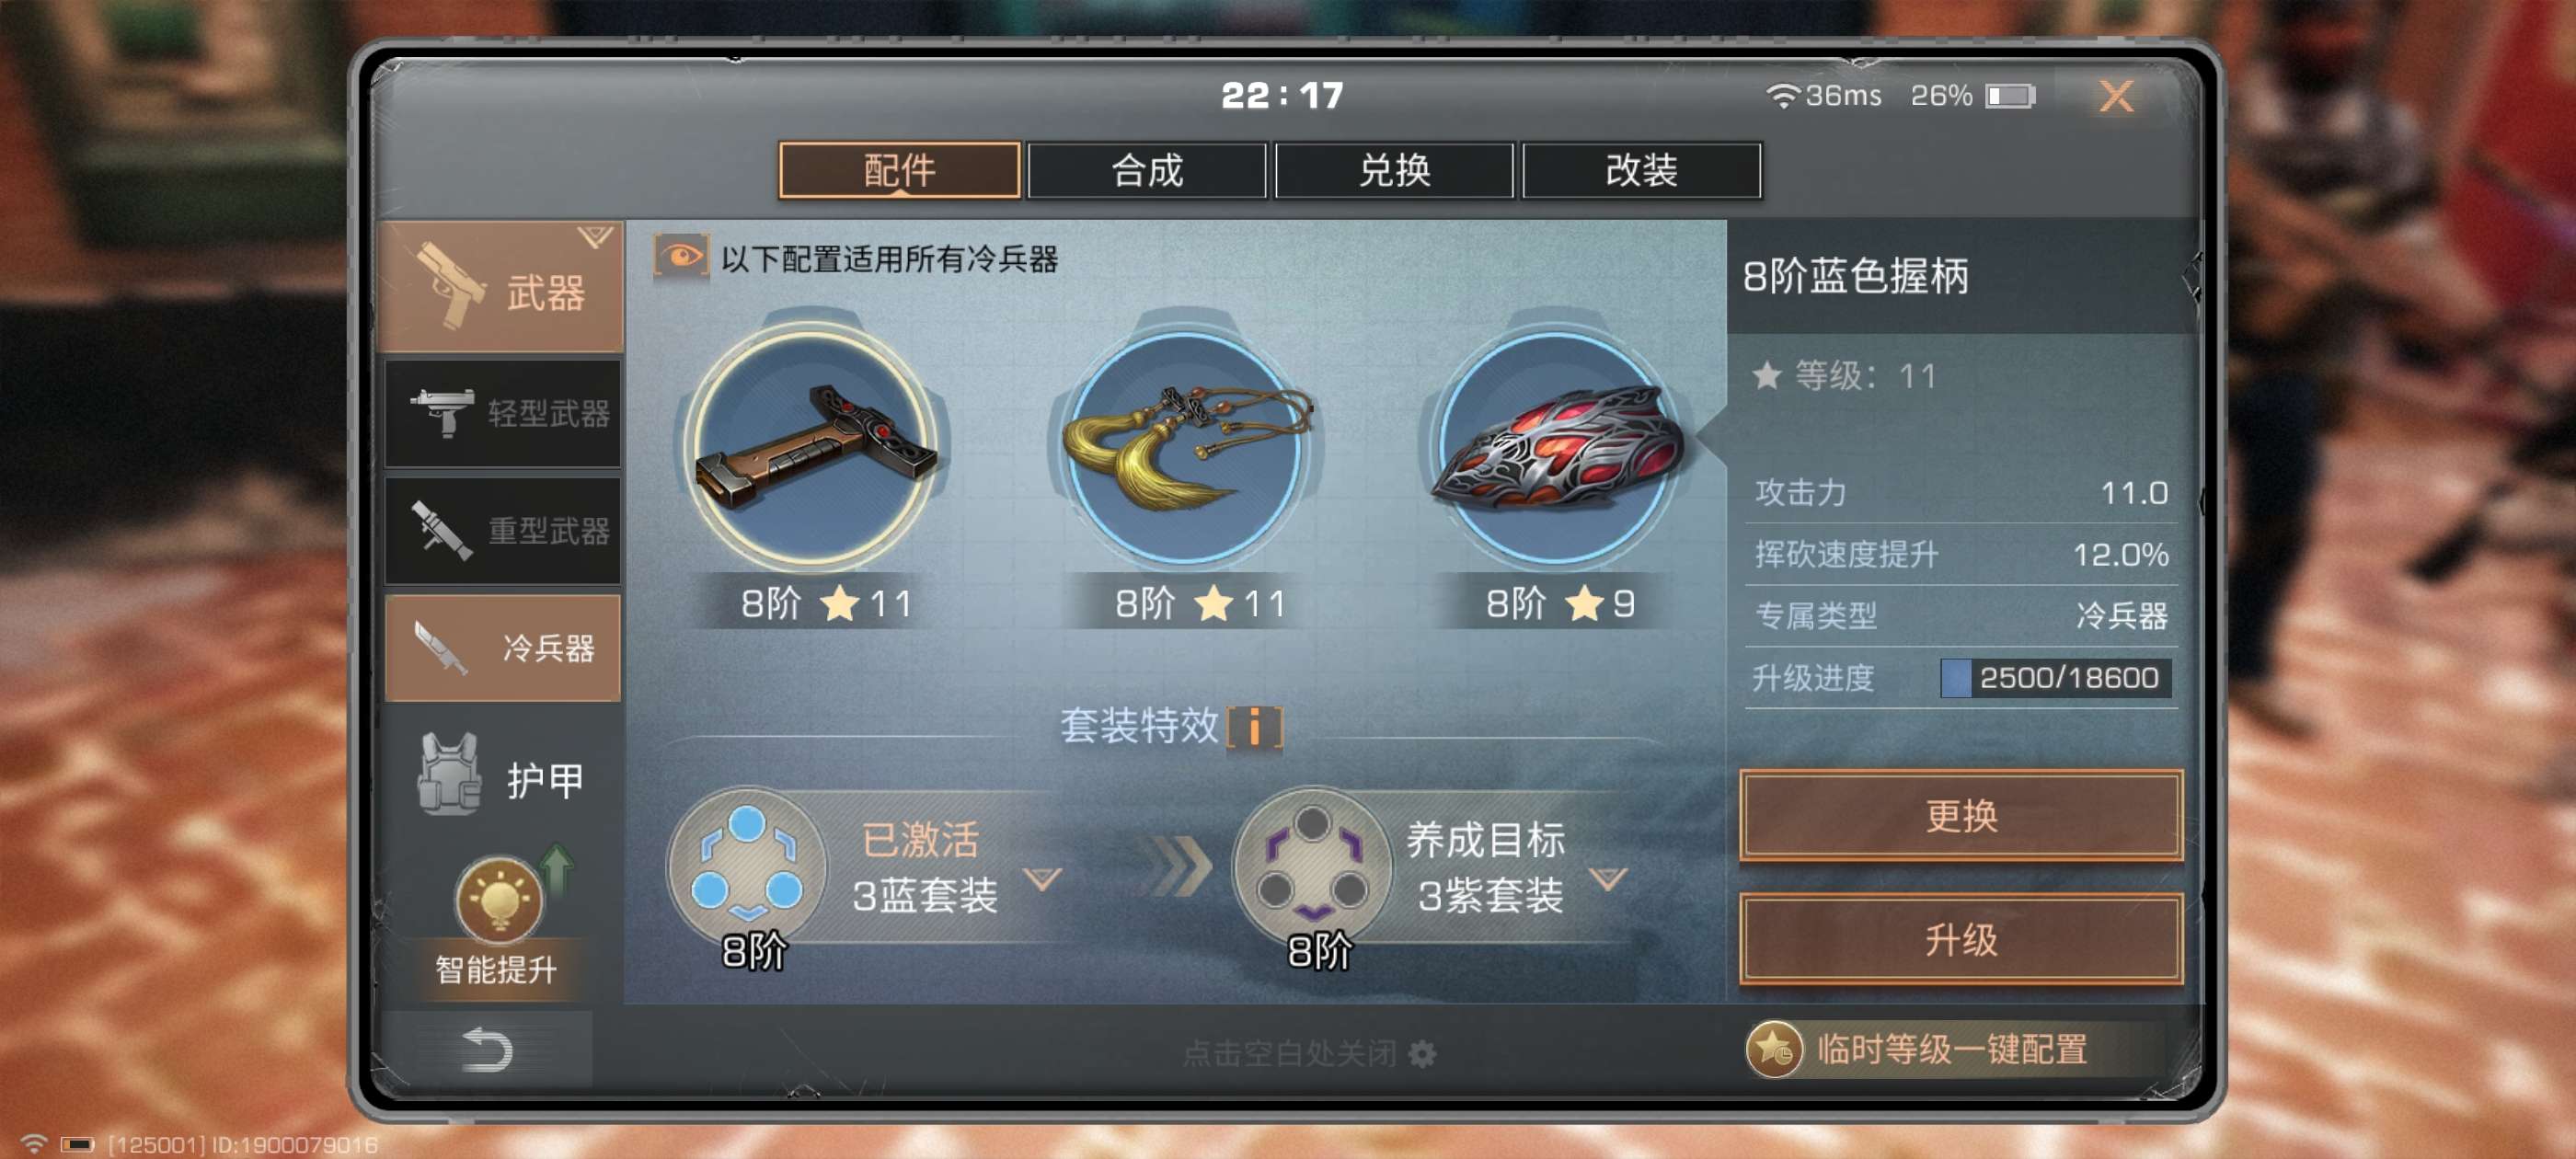Select the 冷兵器 cold weapon category
The image size is (2576, 1159).
point(503,647)
